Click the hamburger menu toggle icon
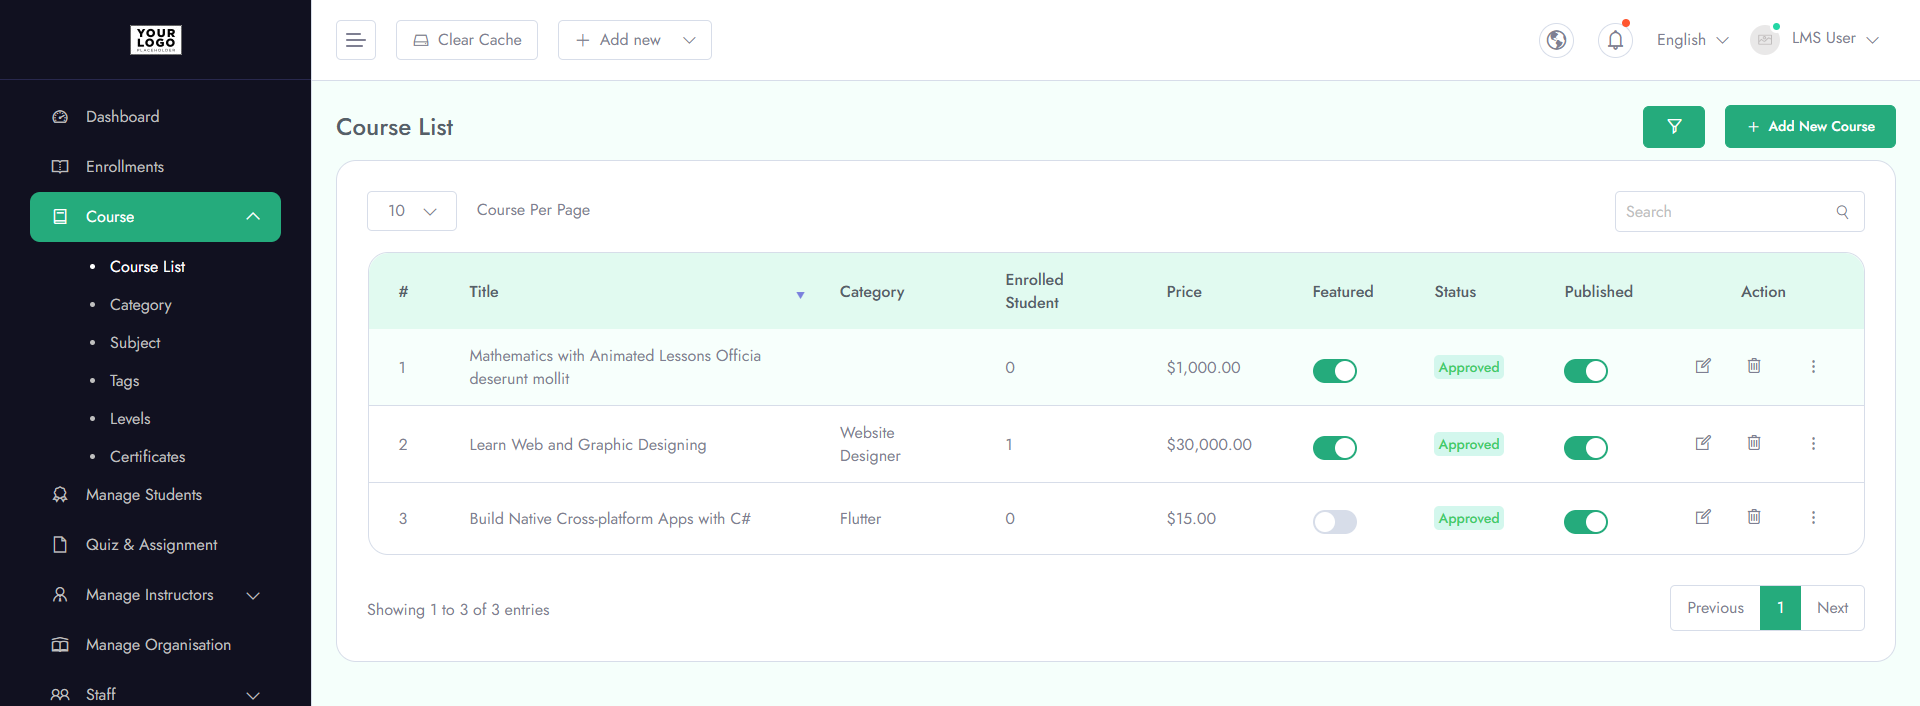The image size is (1920, 706). 355,40
